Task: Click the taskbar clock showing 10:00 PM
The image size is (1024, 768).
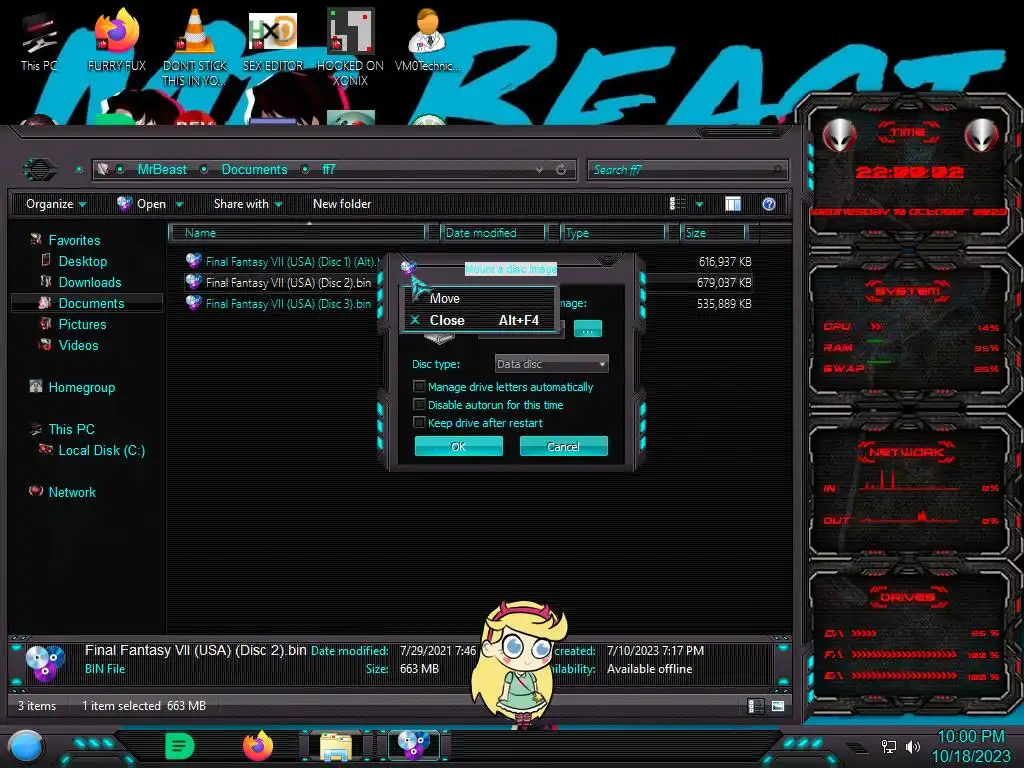Action: tap(970, 746)
